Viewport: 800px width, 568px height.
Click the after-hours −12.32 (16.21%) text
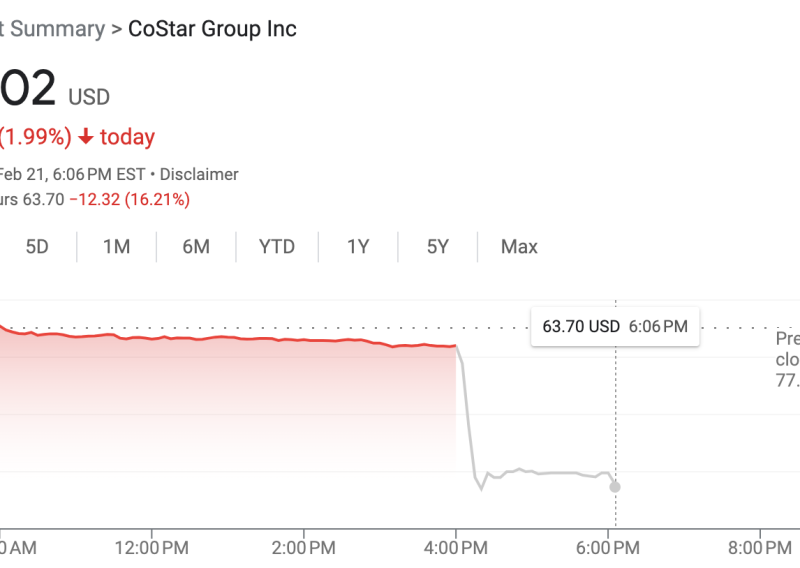click(130, 199)
